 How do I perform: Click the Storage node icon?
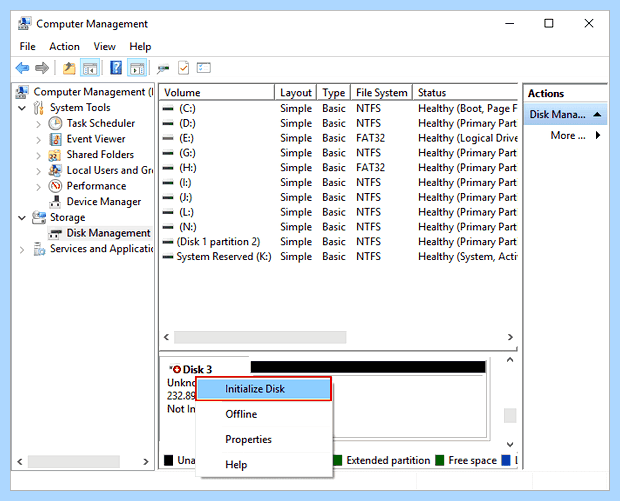click(39, 217)
